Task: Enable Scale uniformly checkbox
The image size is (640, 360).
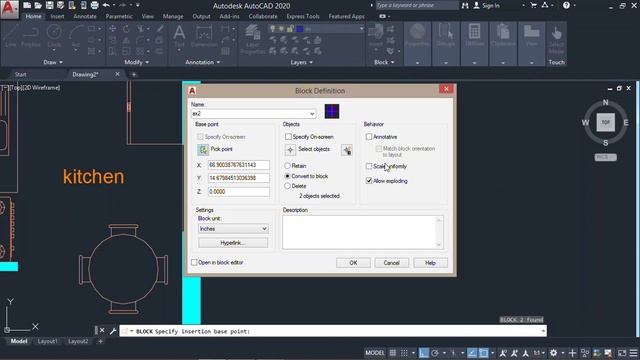Action: (x=369, y=167)
